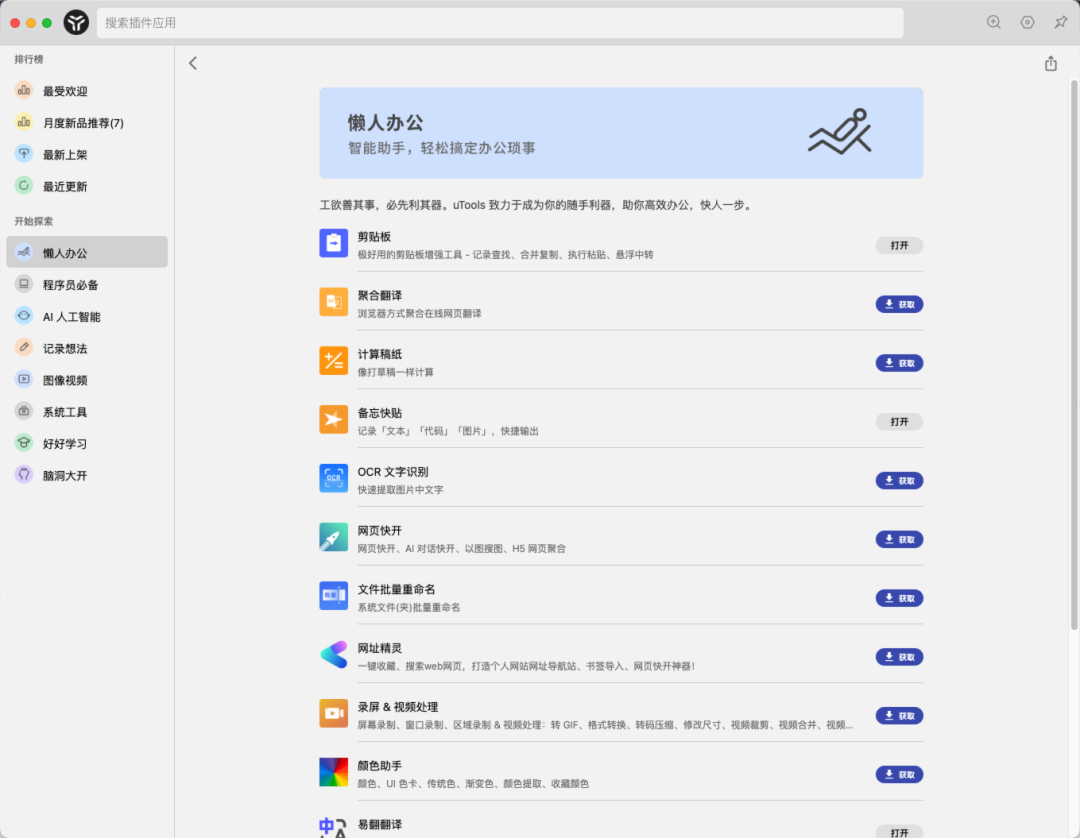Open 易翻翻译 with 打开 button
The image size is (1080, 838).
899,832
